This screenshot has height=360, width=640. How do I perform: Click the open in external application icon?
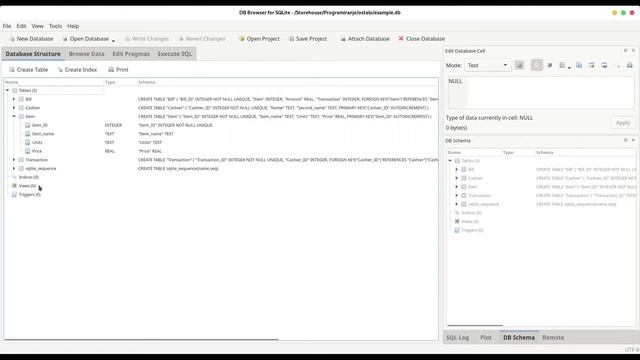coord(562,65)
